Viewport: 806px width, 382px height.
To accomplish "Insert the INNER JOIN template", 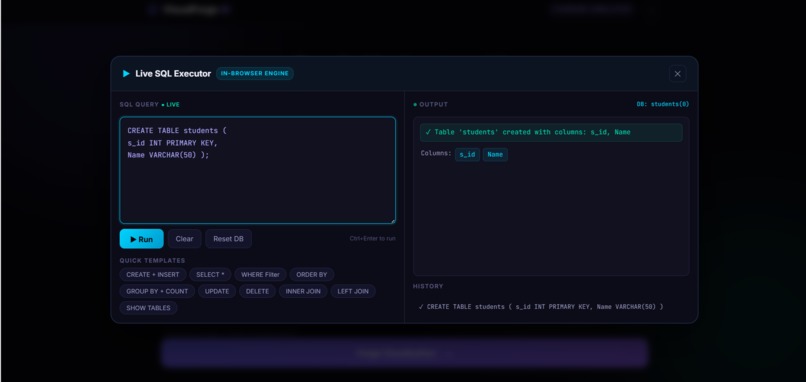I will point(303,292).
